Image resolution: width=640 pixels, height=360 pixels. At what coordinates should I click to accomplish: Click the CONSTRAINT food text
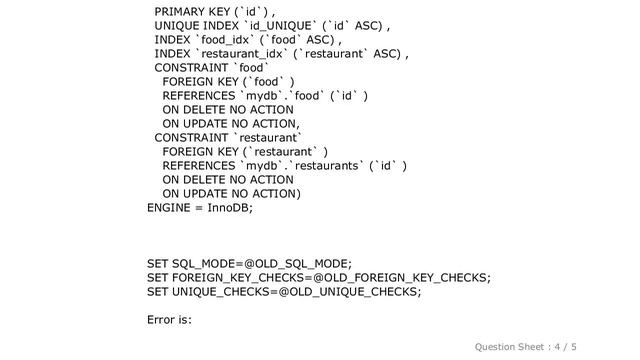pyautogui.click(x=212, y=68)
